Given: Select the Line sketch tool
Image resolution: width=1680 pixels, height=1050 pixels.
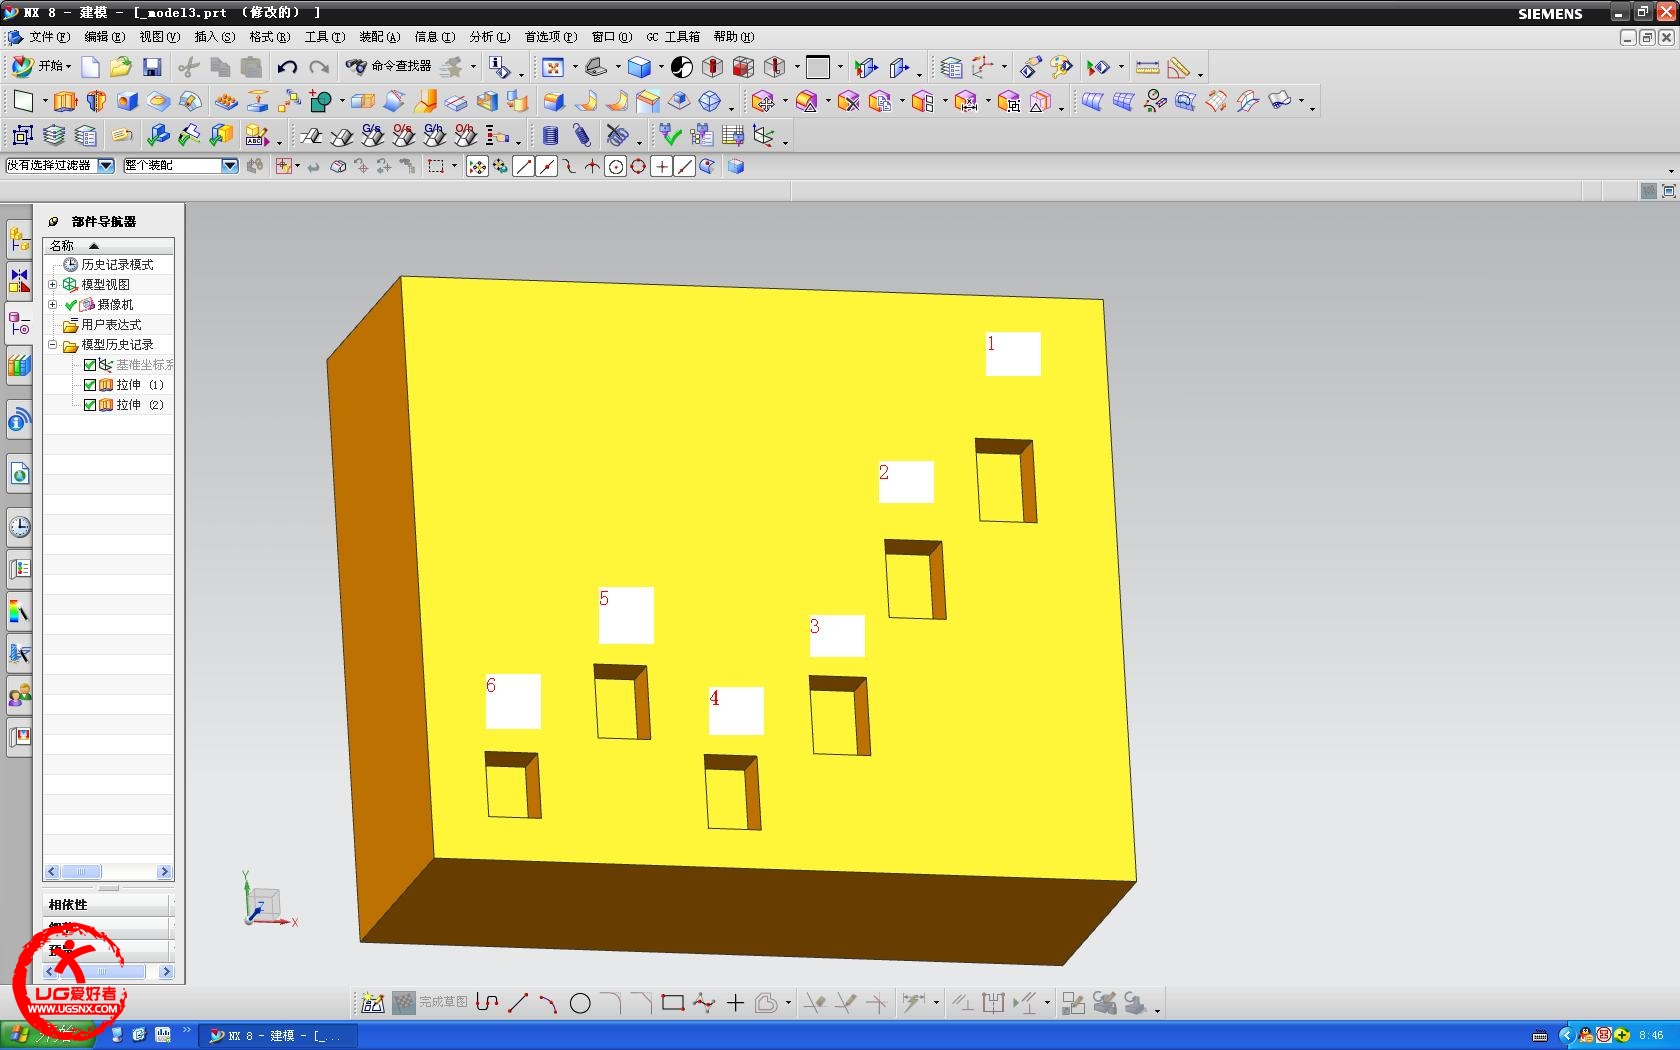Looking at the screenshot, I should (518, 1002).
